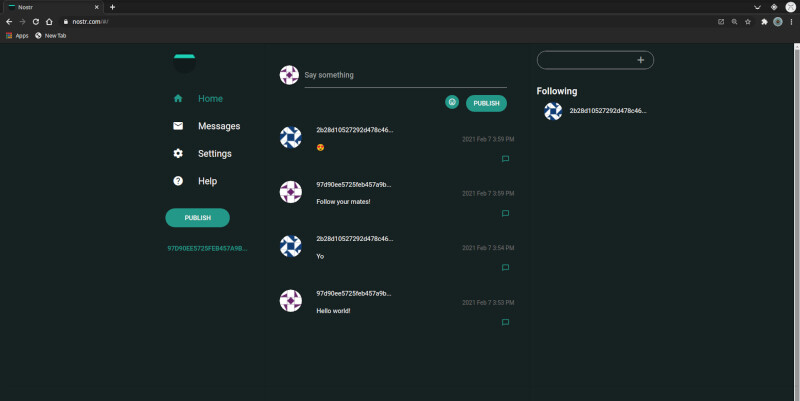Open own key link 97D90EE5725FEB457A9B
Screen dimensions: 800x401
coord(207,248)
